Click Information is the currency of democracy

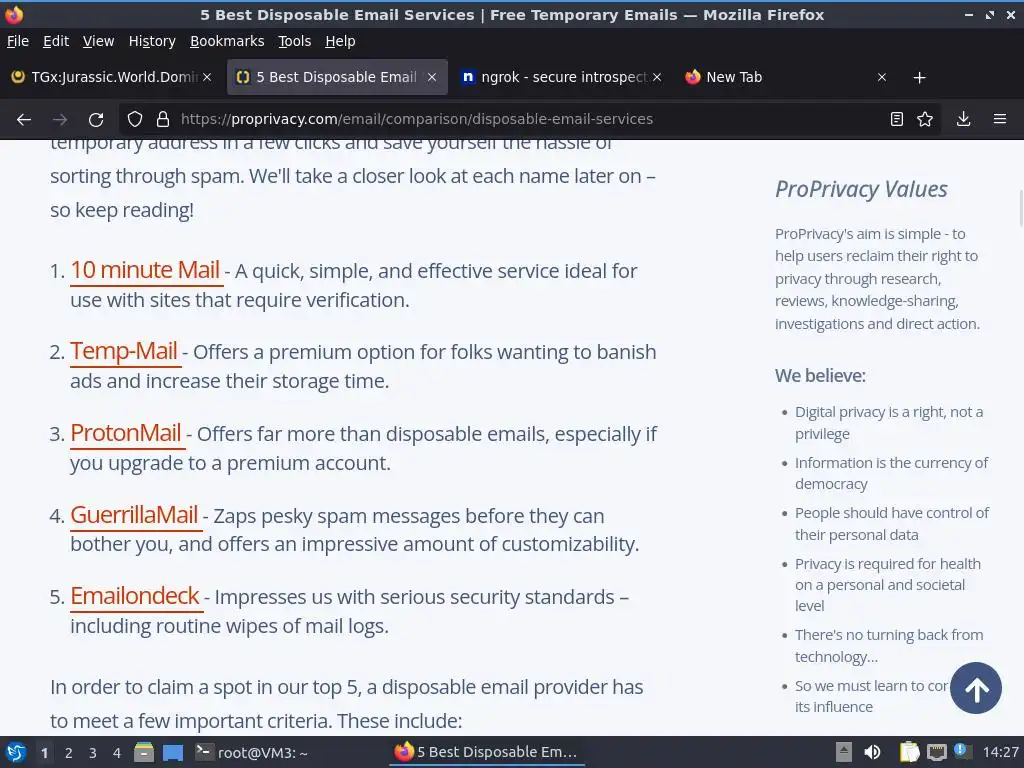click(891, 473)
